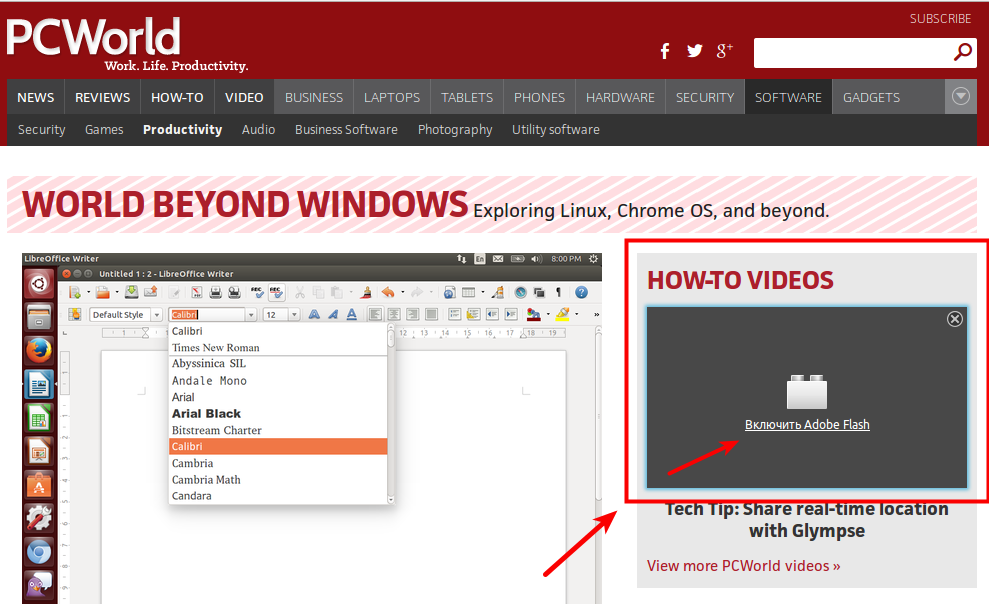Click the search magnifier icon
Image resolution: width=989 pixels, height=608 pixels.
963,52
